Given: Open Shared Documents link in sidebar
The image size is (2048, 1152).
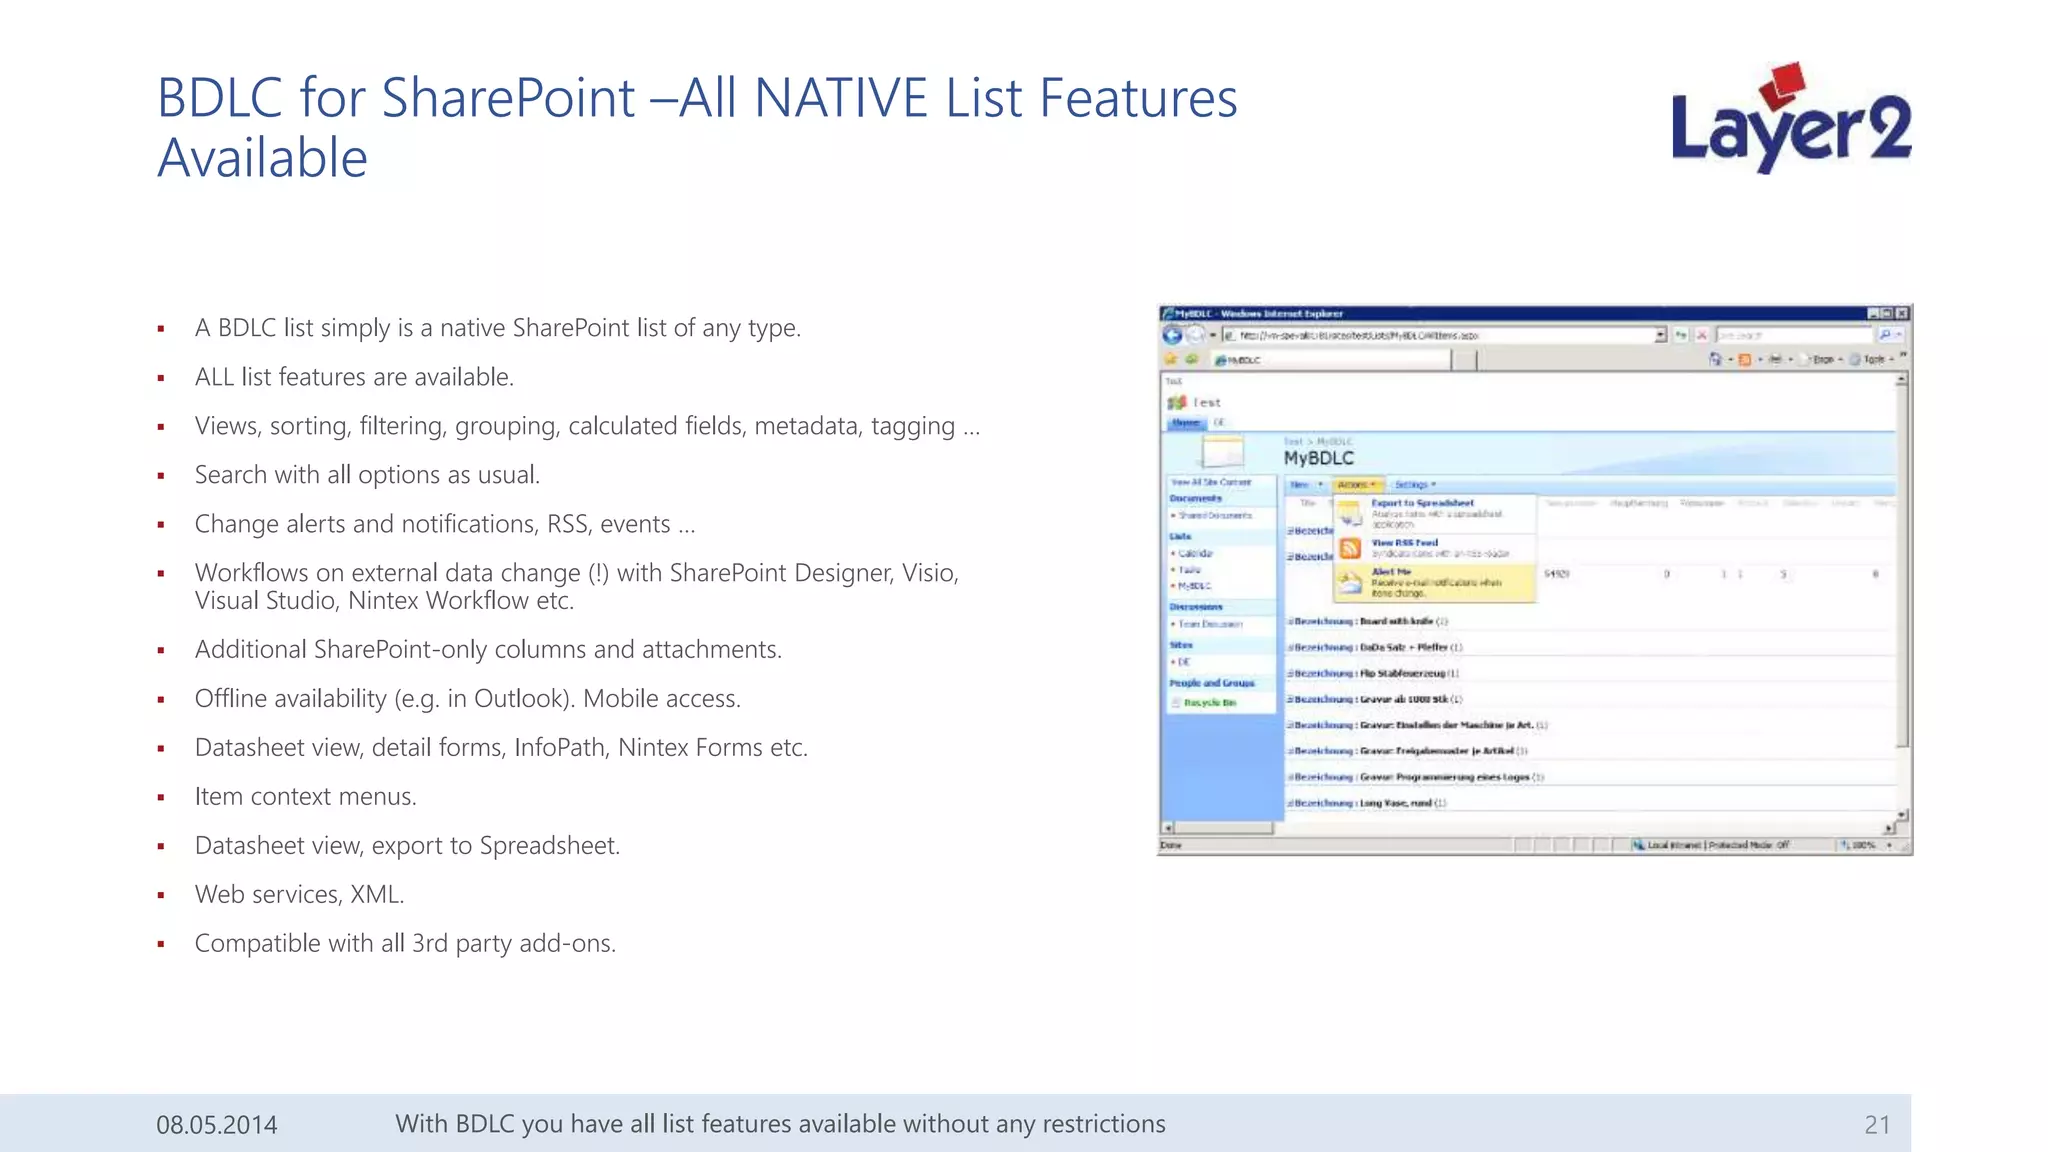Looking at the screenshot, I should pyautogui.click(x=1214, y=515).
